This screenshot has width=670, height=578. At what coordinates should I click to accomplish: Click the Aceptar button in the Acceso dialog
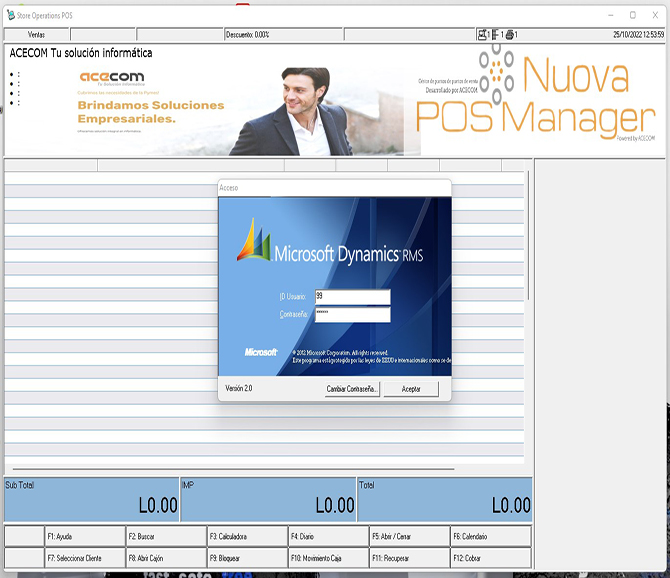[x=411, y=389]
